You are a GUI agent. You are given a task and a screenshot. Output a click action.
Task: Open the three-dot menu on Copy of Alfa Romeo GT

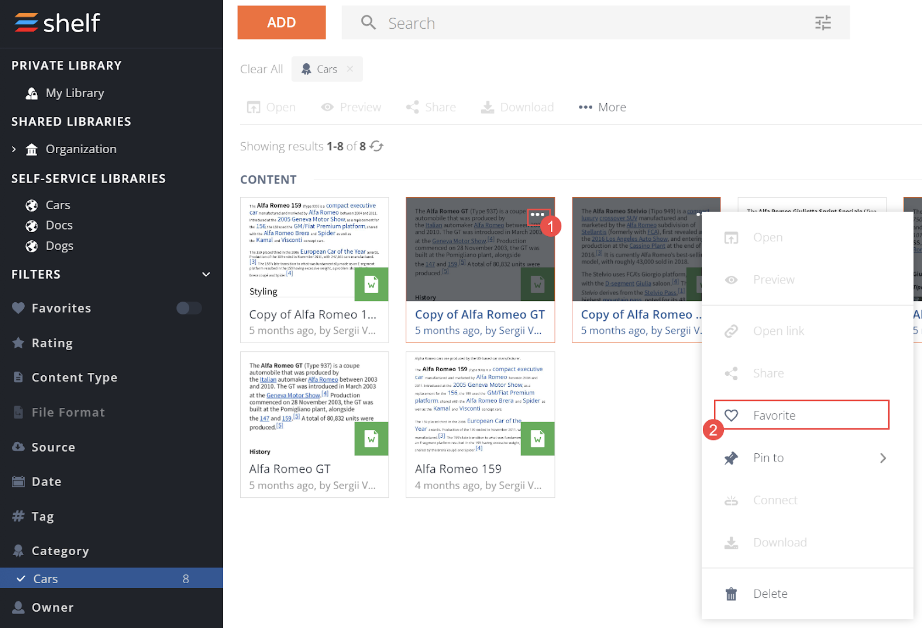[537, 214]
